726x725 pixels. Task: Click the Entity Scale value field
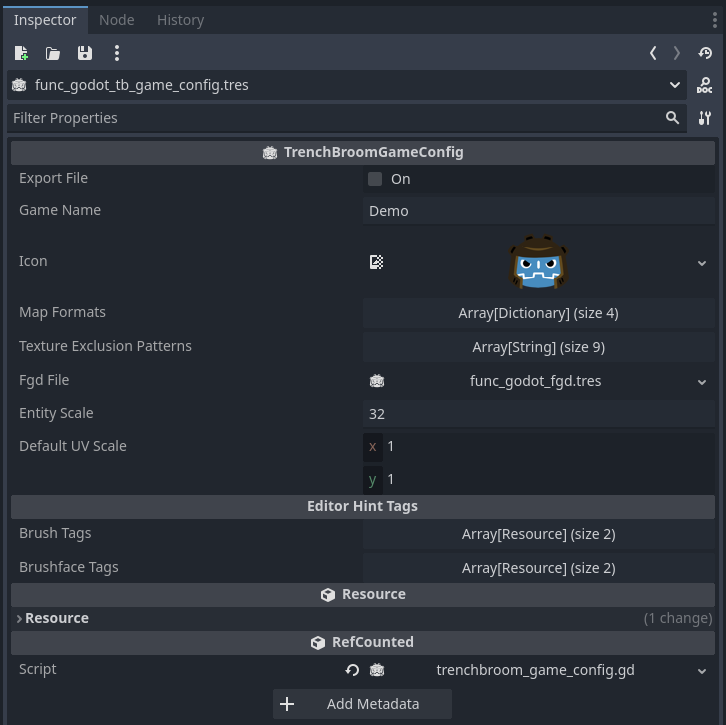[538, 414]
